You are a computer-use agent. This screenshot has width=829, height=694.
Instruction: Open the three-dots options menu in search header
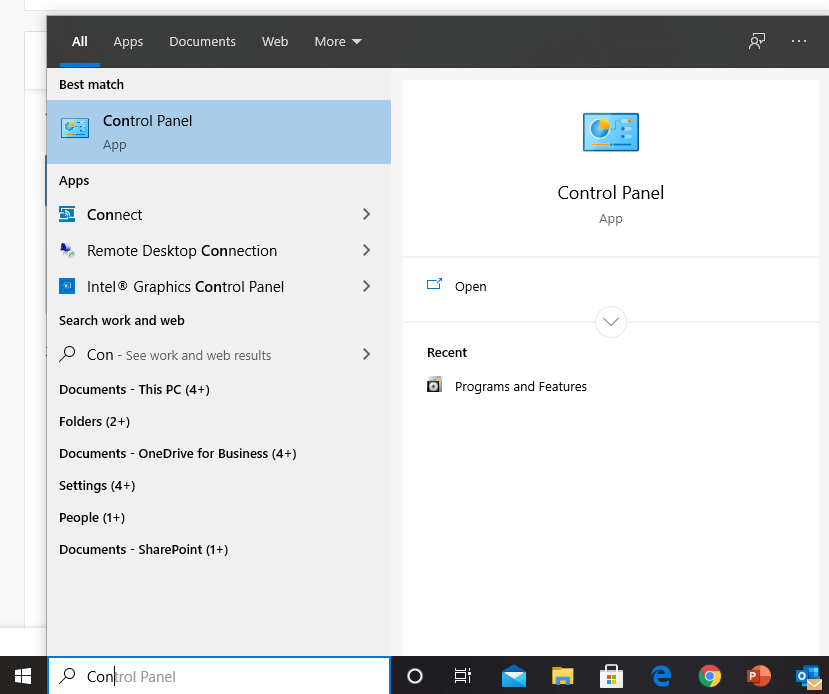(x=798, y=41)
